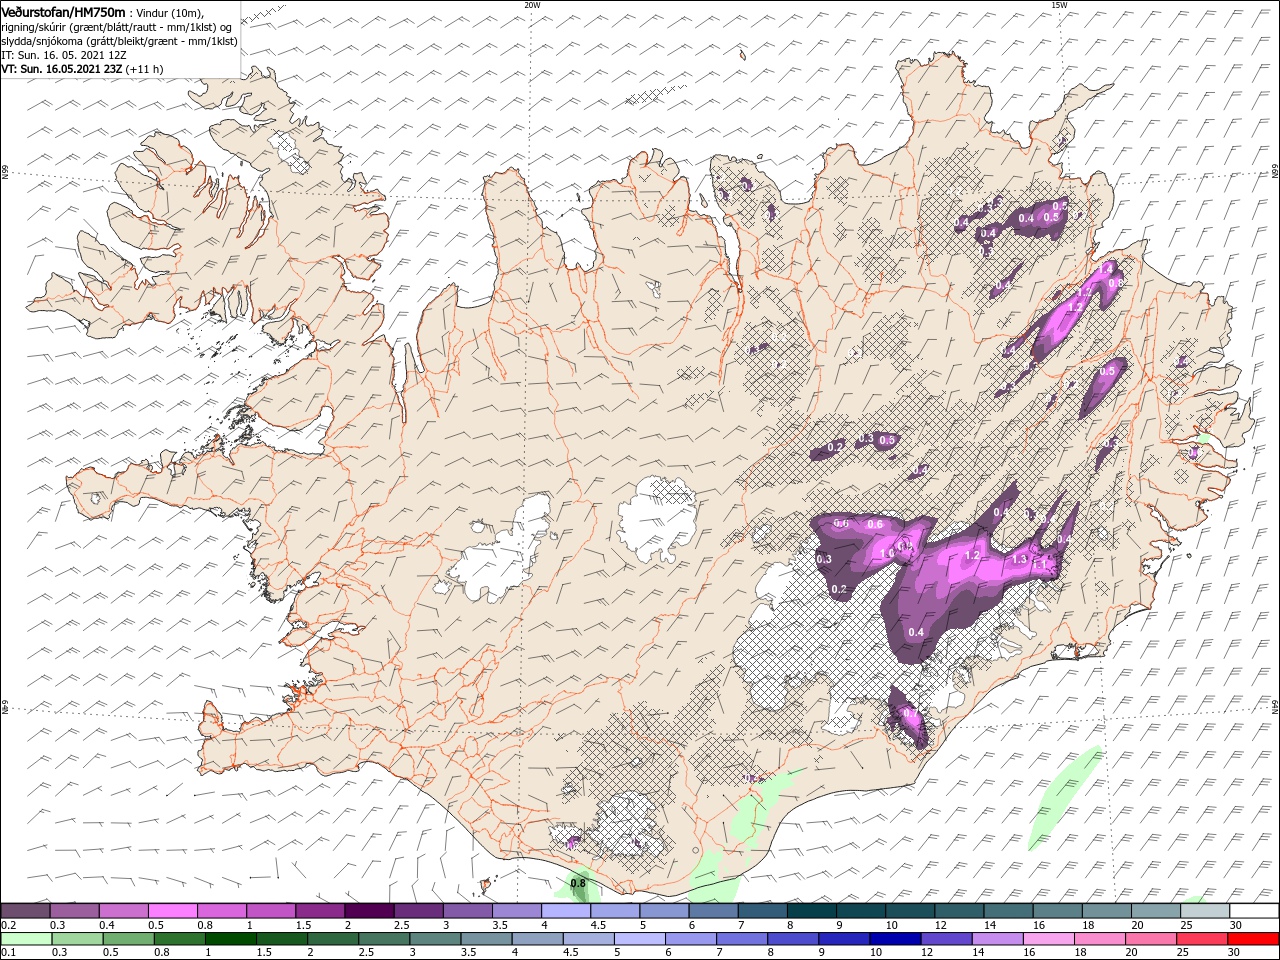Pick the grey-teal 3 swatch, lower scale
1280x960 pixels.
[x=434, y=938]
